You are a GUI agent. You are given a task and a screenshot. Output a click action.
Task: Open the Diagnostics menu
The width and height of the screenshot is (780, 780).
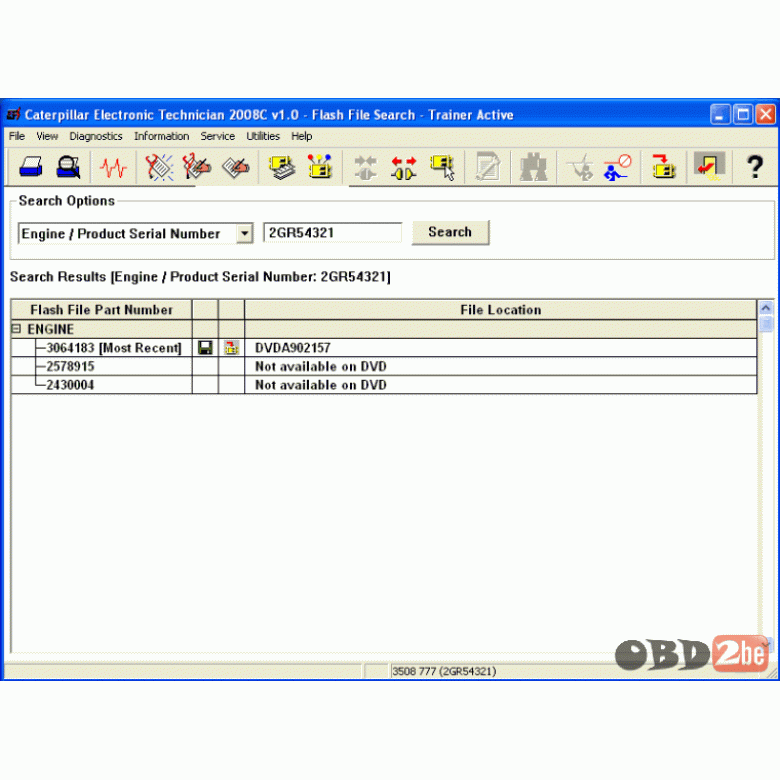[x=96, y=136]
